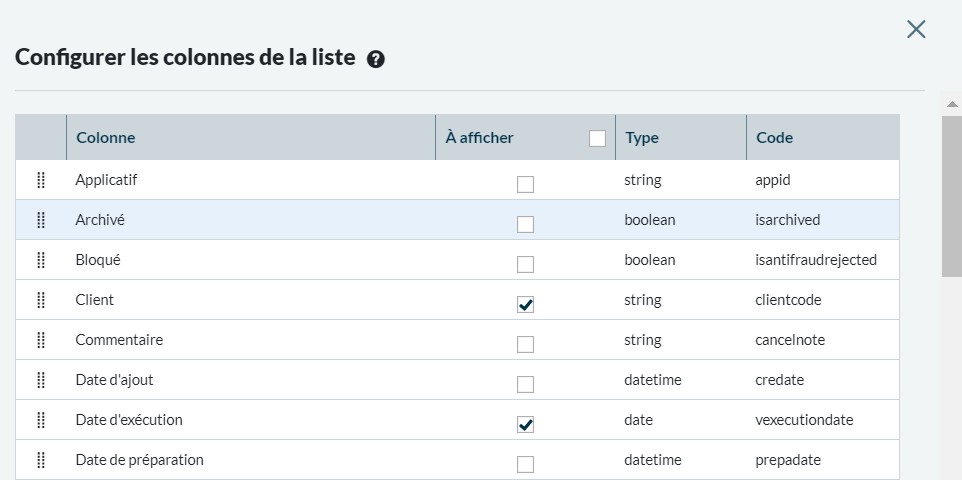Image resolution: width=962 pixels, height=480 pixels.
Task: Check the Bloqué column display checkbox
Action: (x=525, y=264)
